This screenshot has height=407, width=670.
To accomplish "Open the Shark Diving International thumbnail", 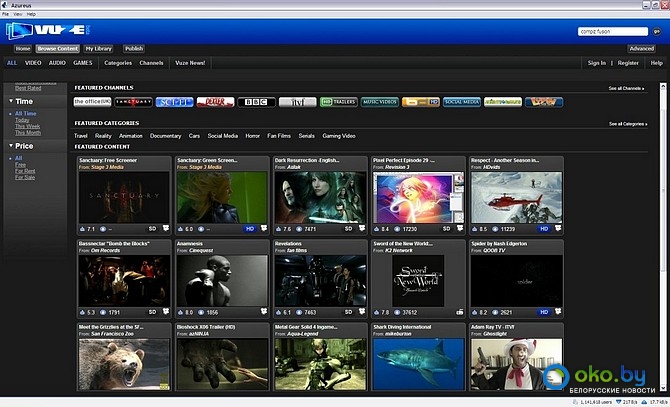I will 417,364.
